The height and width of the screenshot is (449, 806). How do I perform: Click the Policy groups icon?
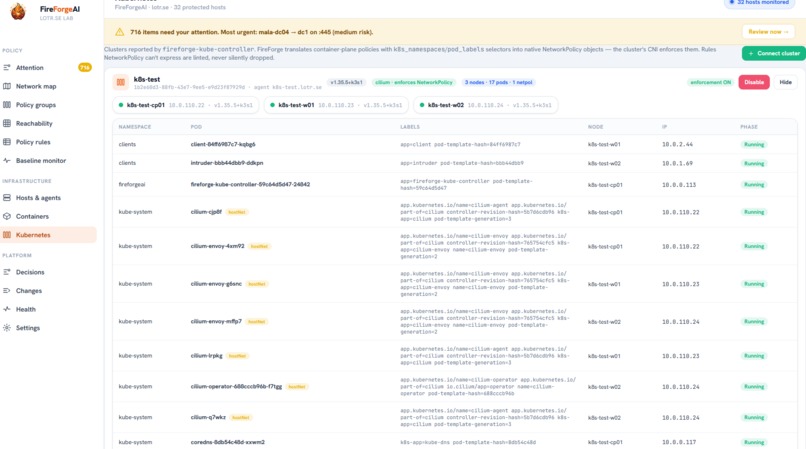(7, 105)
